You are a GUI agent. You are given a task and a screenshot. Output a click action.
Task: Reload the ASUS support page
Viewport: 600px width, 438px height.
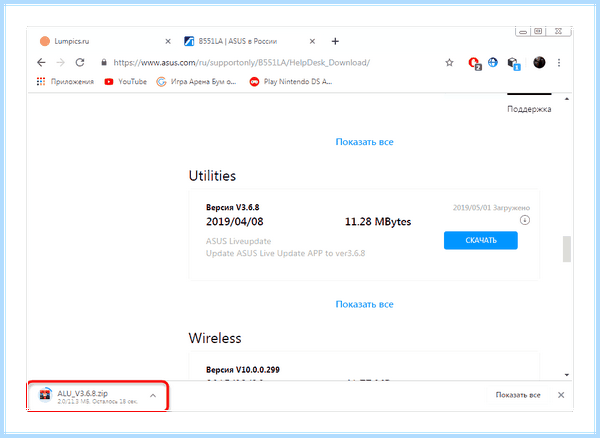pyautogui.click(x=80, y=62)
